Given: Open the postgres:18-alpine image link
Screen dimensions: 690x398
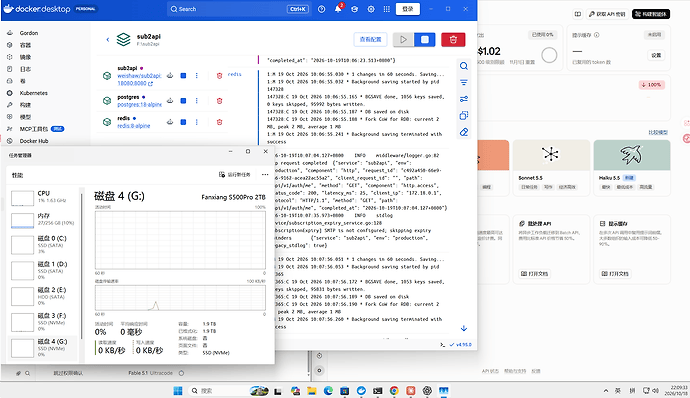Looking at the screenshot, I should click(x=139, y=104).
